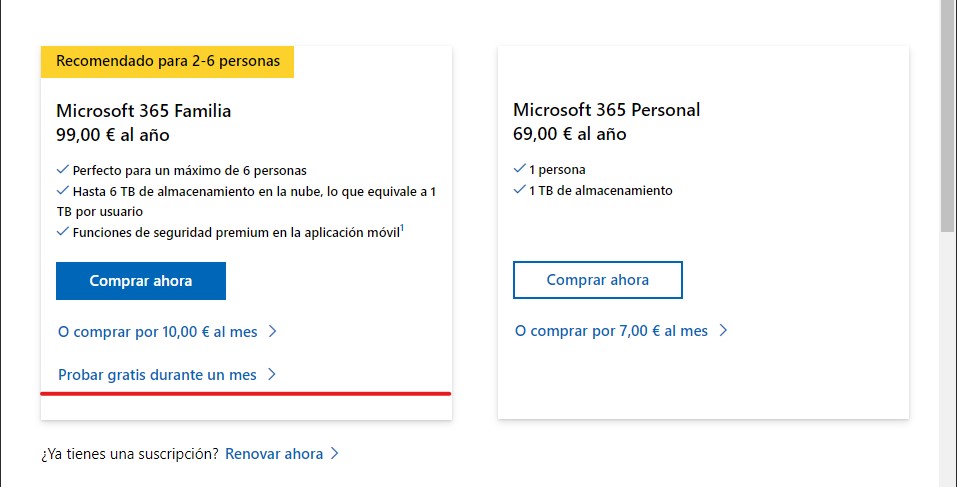Select the "Microsoft 365 Familia" plan title
Image resolution: width=957 pixels, height=487 pixels.
[144, 111]
